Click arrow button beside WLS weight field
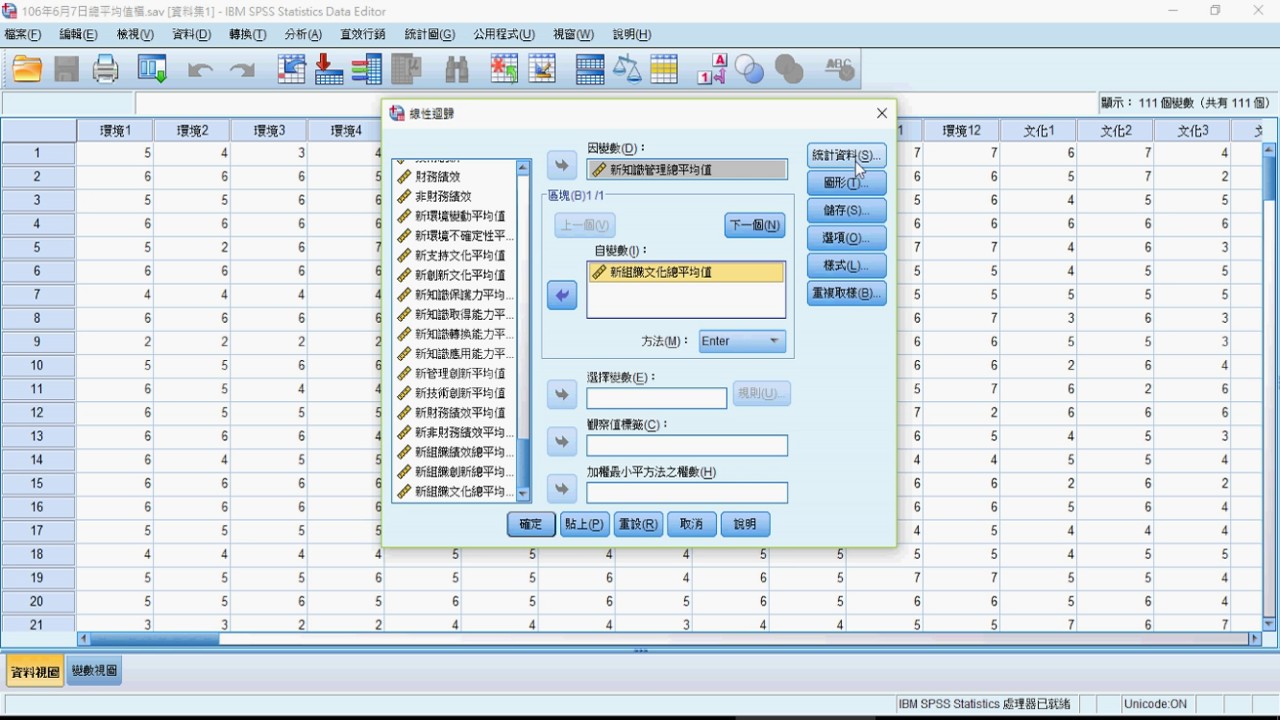This screenshot has width=1280, height=720. point(562,488)
